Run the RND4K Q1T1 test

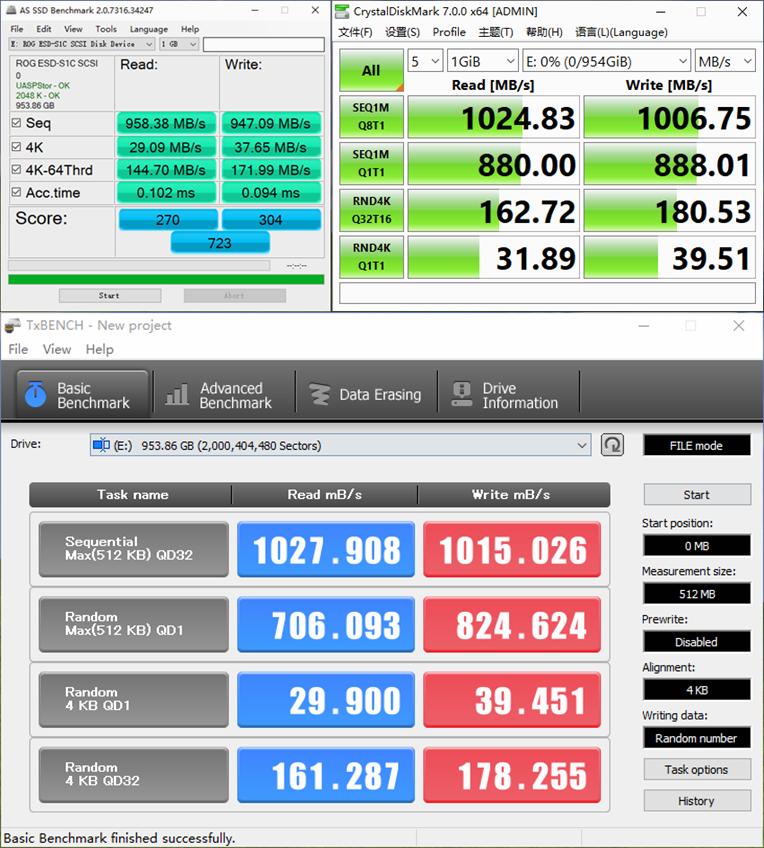371,256
